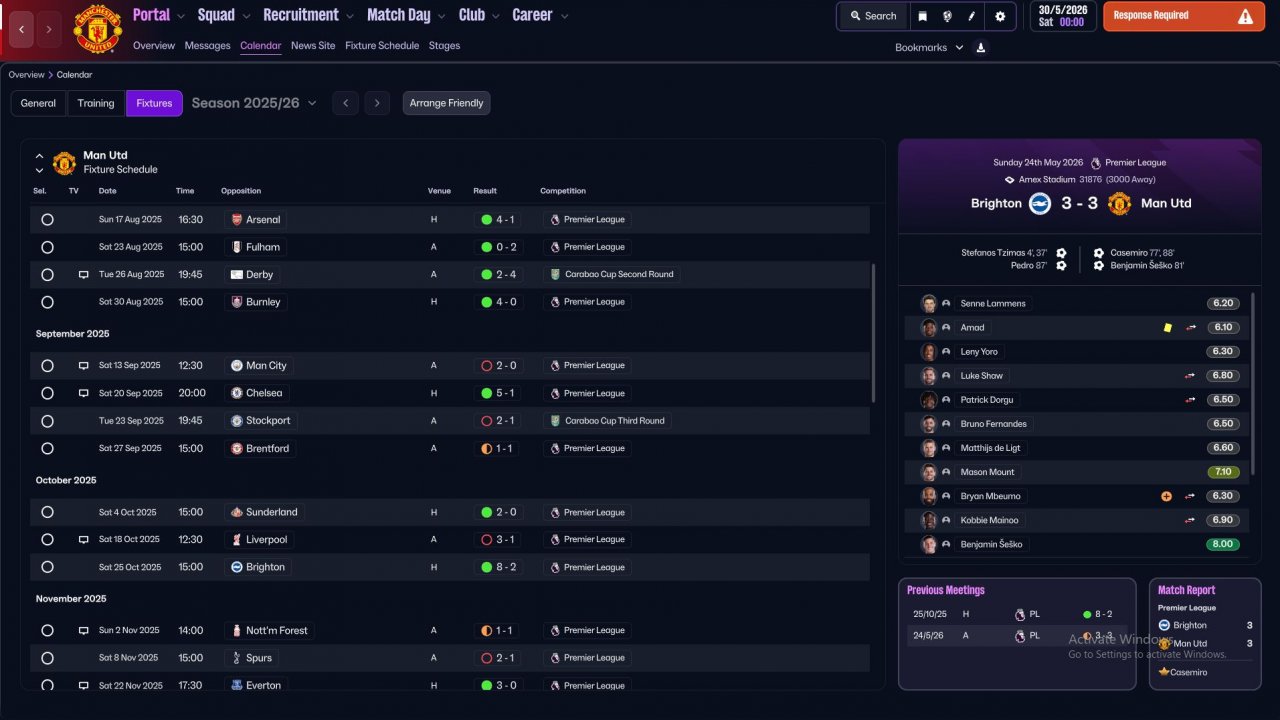Click the star icon beside Casemiro in Match Report
The height and width of the screenshot is (720, 1280).
pyautogui.click(x=1164, y=672)
